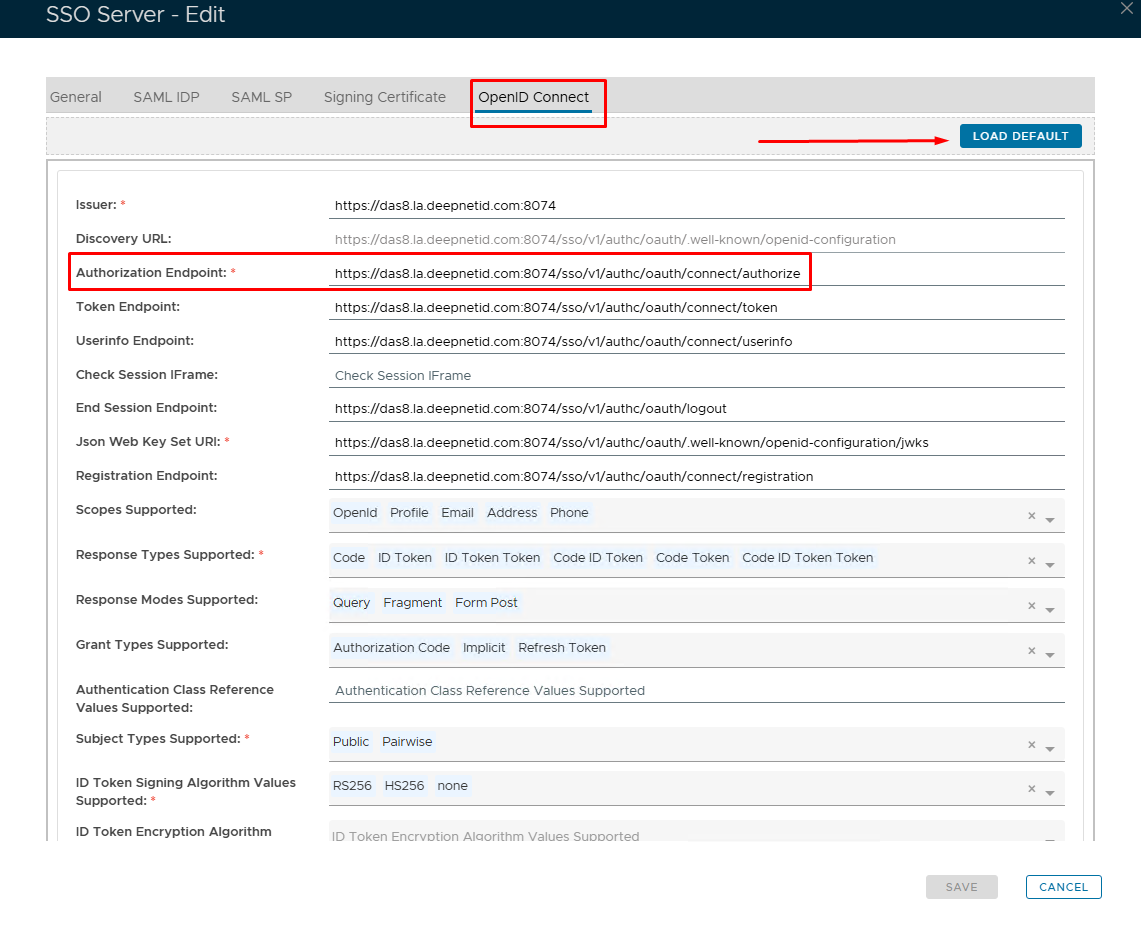Viewport: 1141px width, 927px height.
Task: Clear ID Token Signing Algorithm values x icon
Action: click(1031, 789)
